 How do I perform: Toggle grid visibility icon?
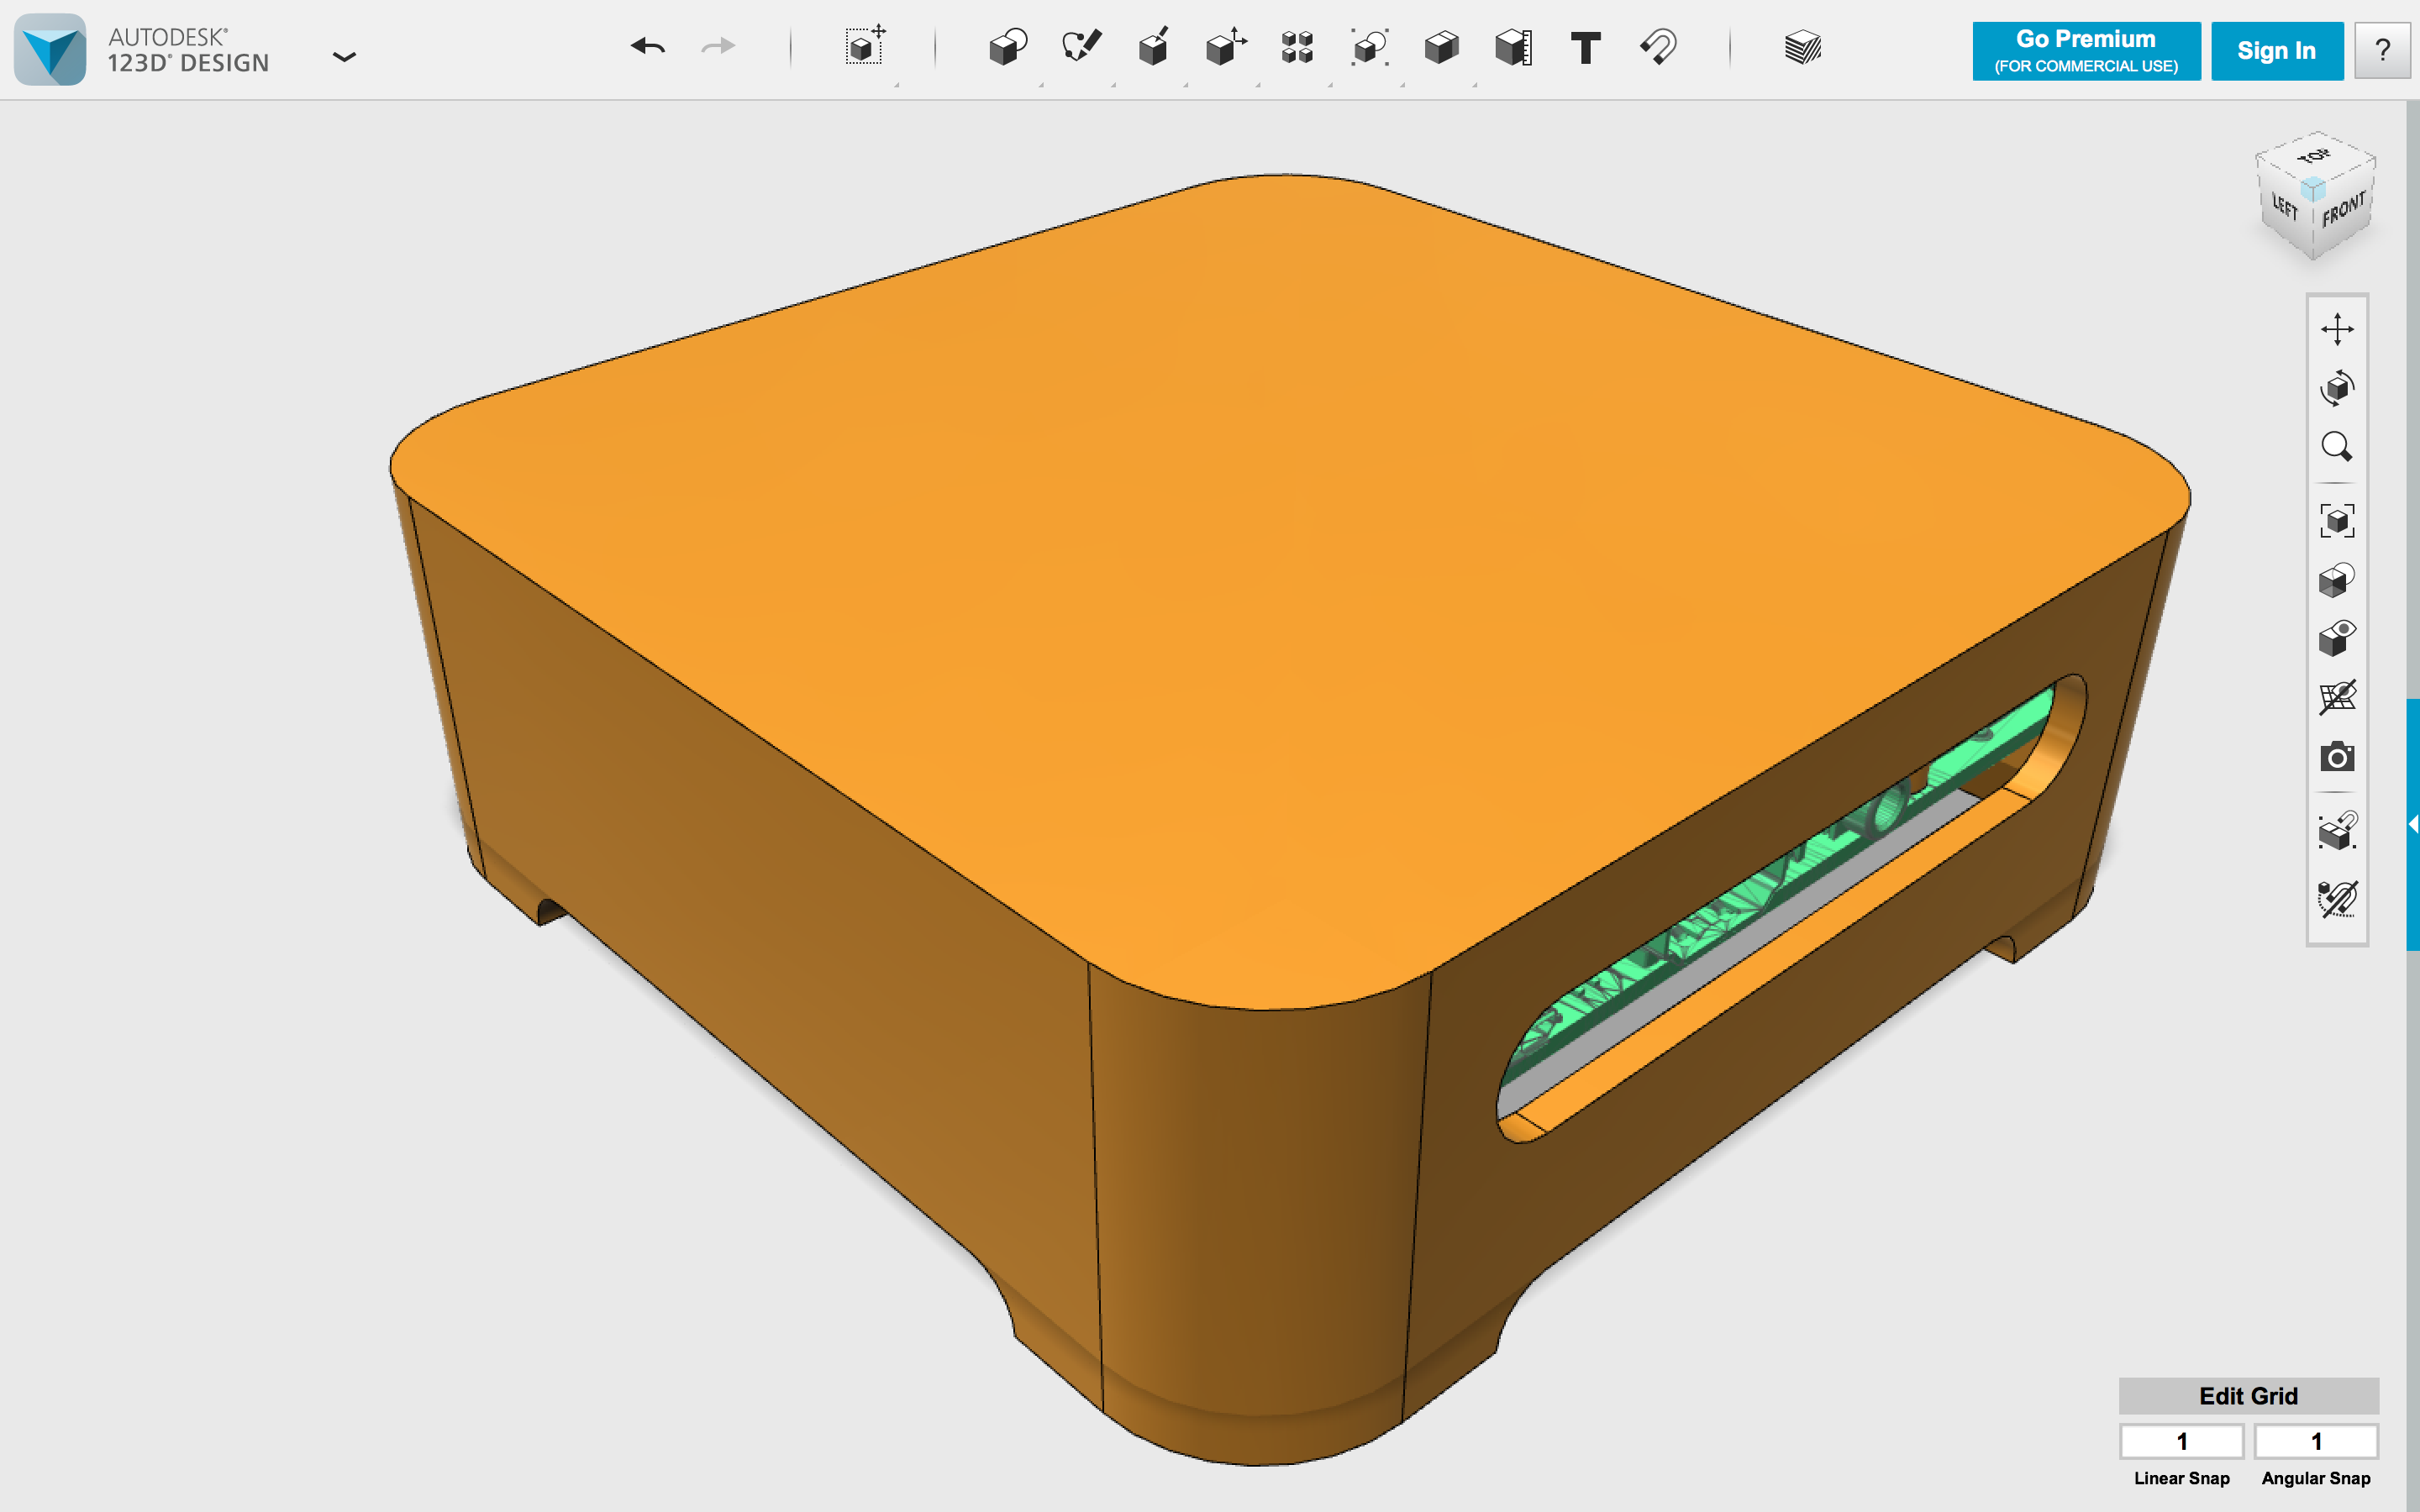tap(2337, 697)
